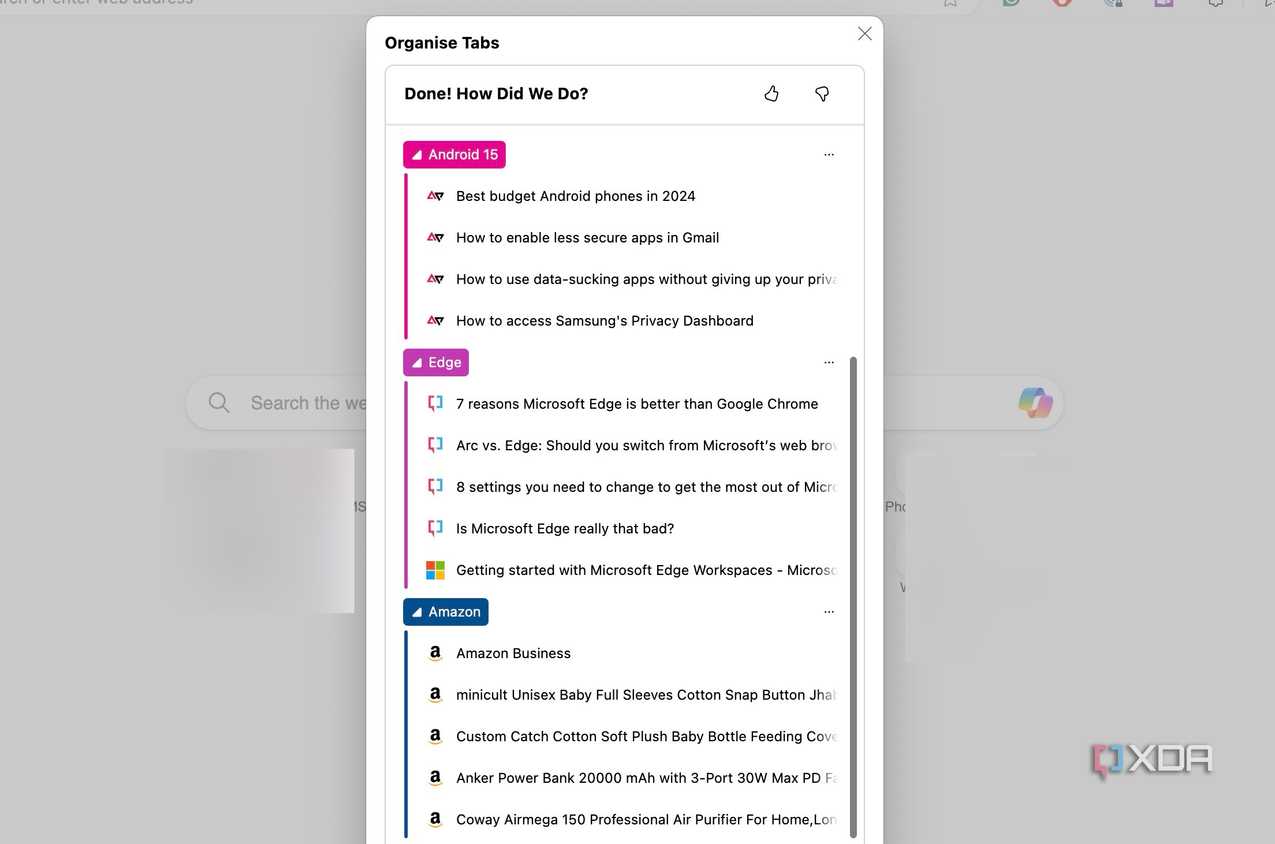Select 'Arc vs. Edge: Should you switch' entry
The image size is (1275, 844).
coord(646,446)
